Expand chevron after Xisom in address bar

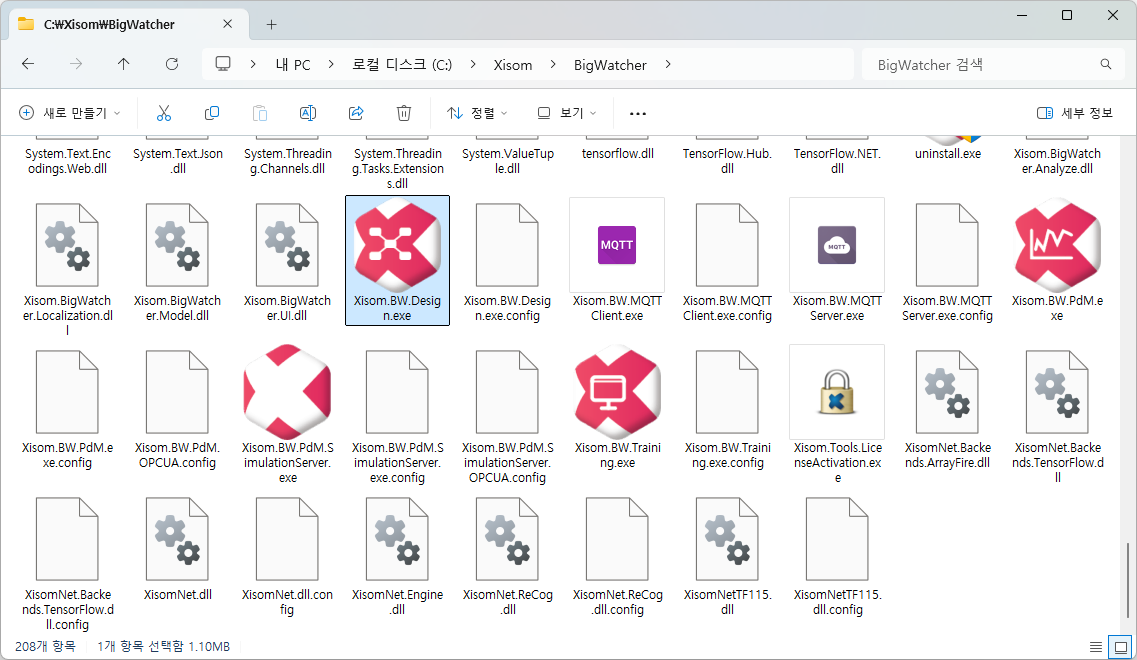(x=553, y=65)
